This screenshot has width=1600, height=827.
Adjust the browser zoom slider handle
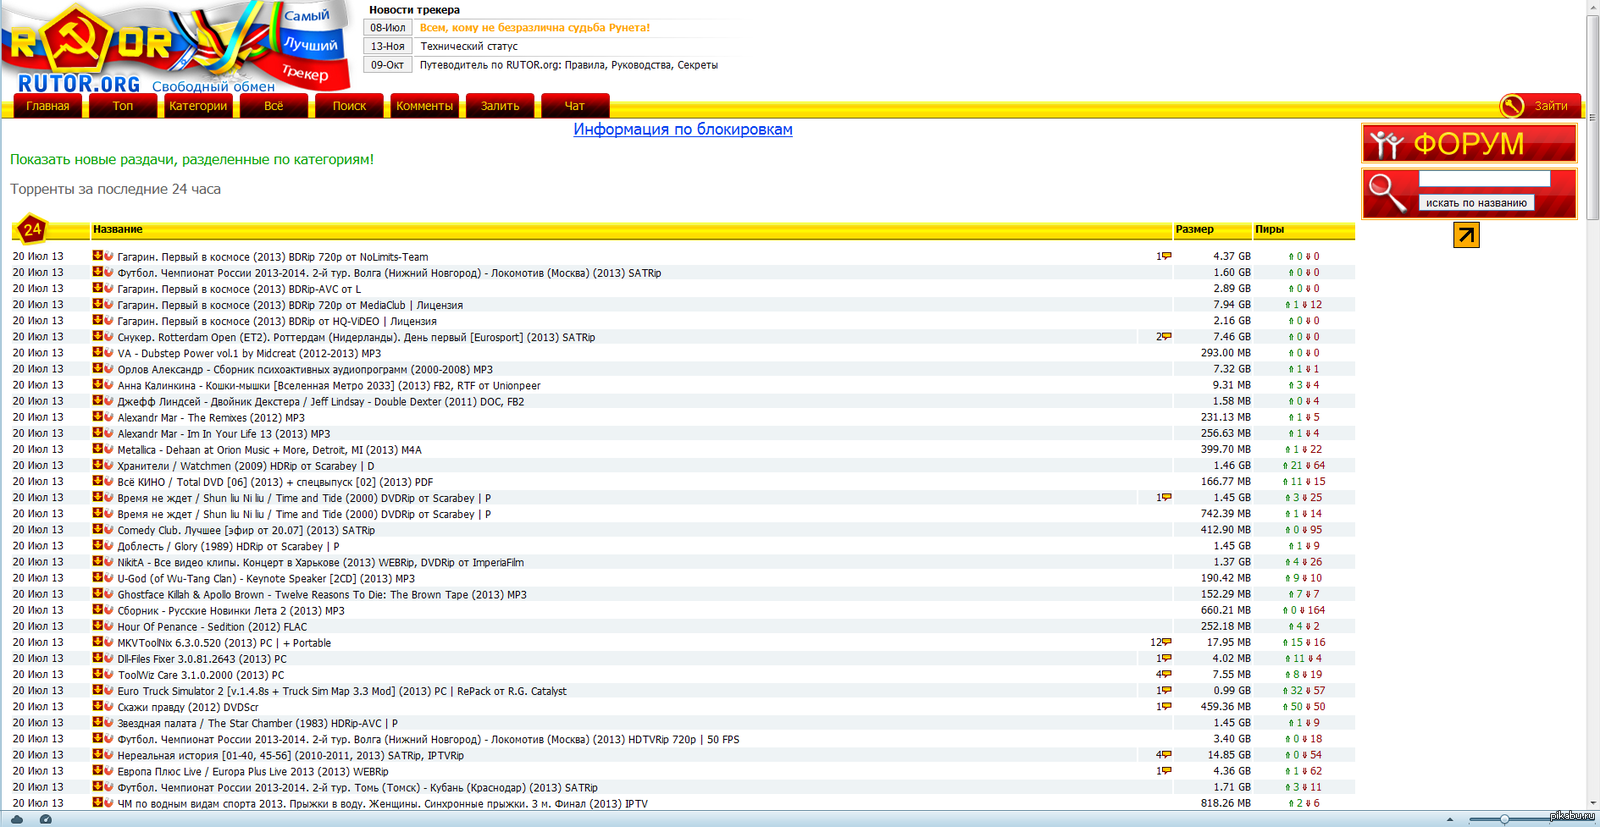pyautogui.click(x=1504, y=819)
